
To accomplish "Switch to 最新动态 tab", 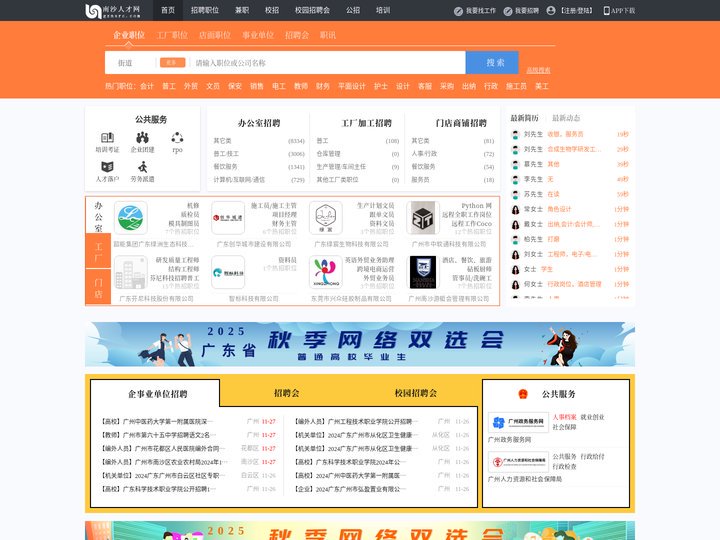I will pyautogui.click(x=566, y=118).
